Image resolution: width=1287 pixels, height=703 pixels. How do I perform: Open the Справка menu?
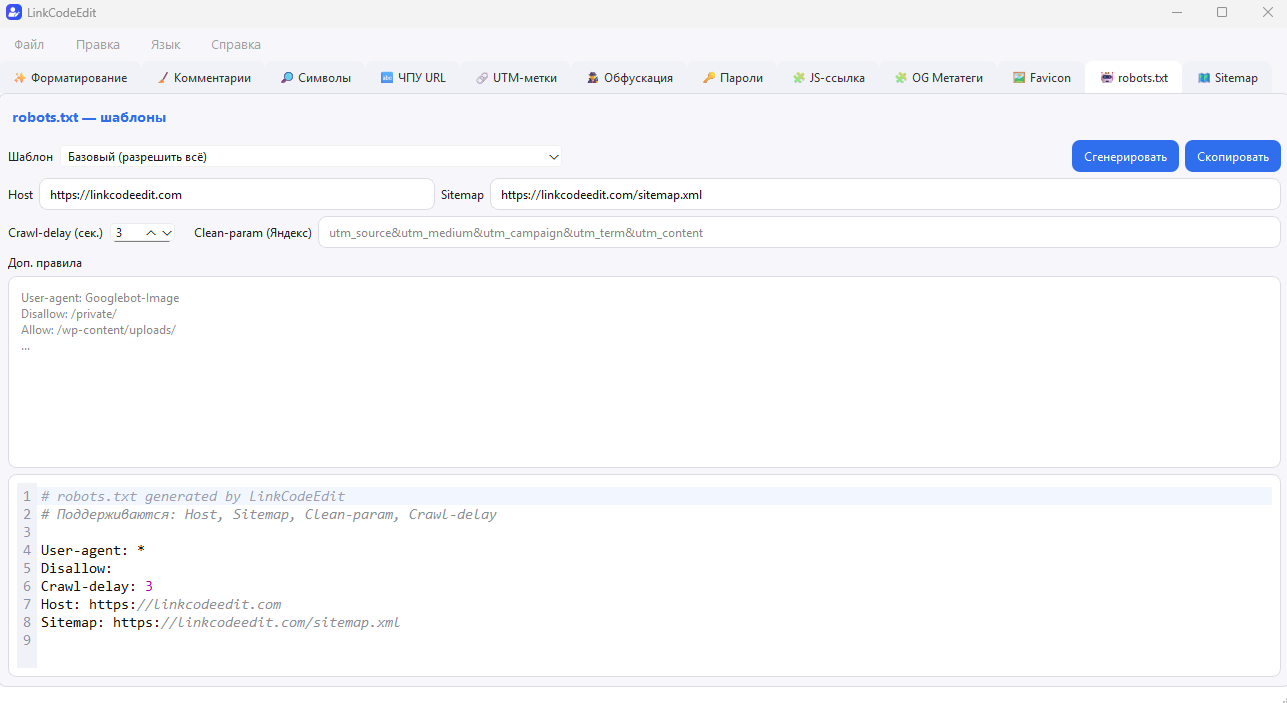(236, 45)
